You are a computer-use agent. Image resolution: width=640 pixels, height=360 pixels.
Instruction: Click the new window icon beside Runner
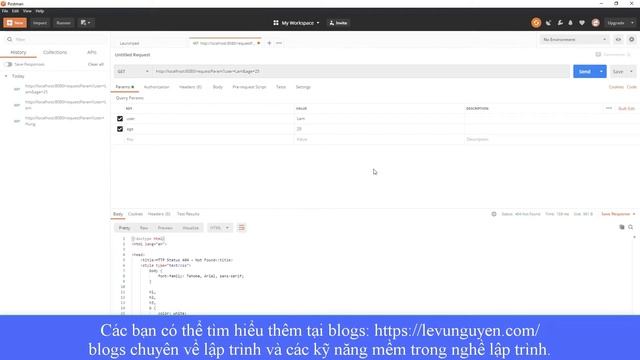tap(85, 23)
